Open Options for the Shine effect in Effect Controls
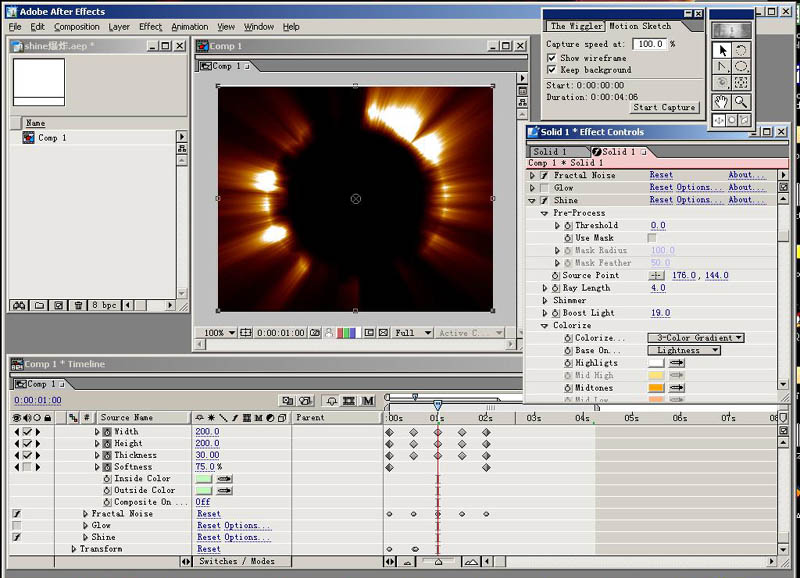The width and height of the screenshot is (800, 578). click(x=699, y=200)
